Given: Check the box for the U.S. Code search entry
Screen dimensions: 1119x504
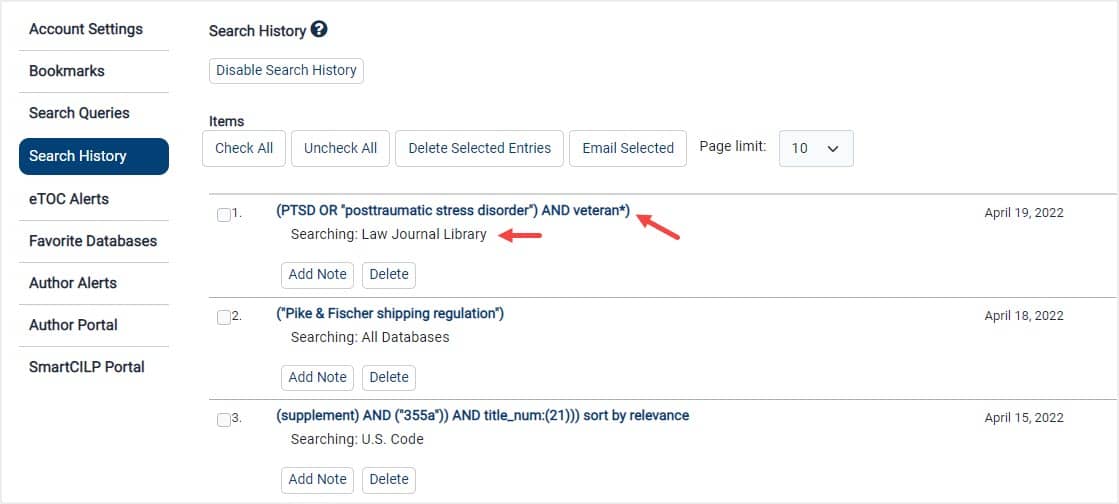Looking at the screenshot, I should click(x=223, y=420).
